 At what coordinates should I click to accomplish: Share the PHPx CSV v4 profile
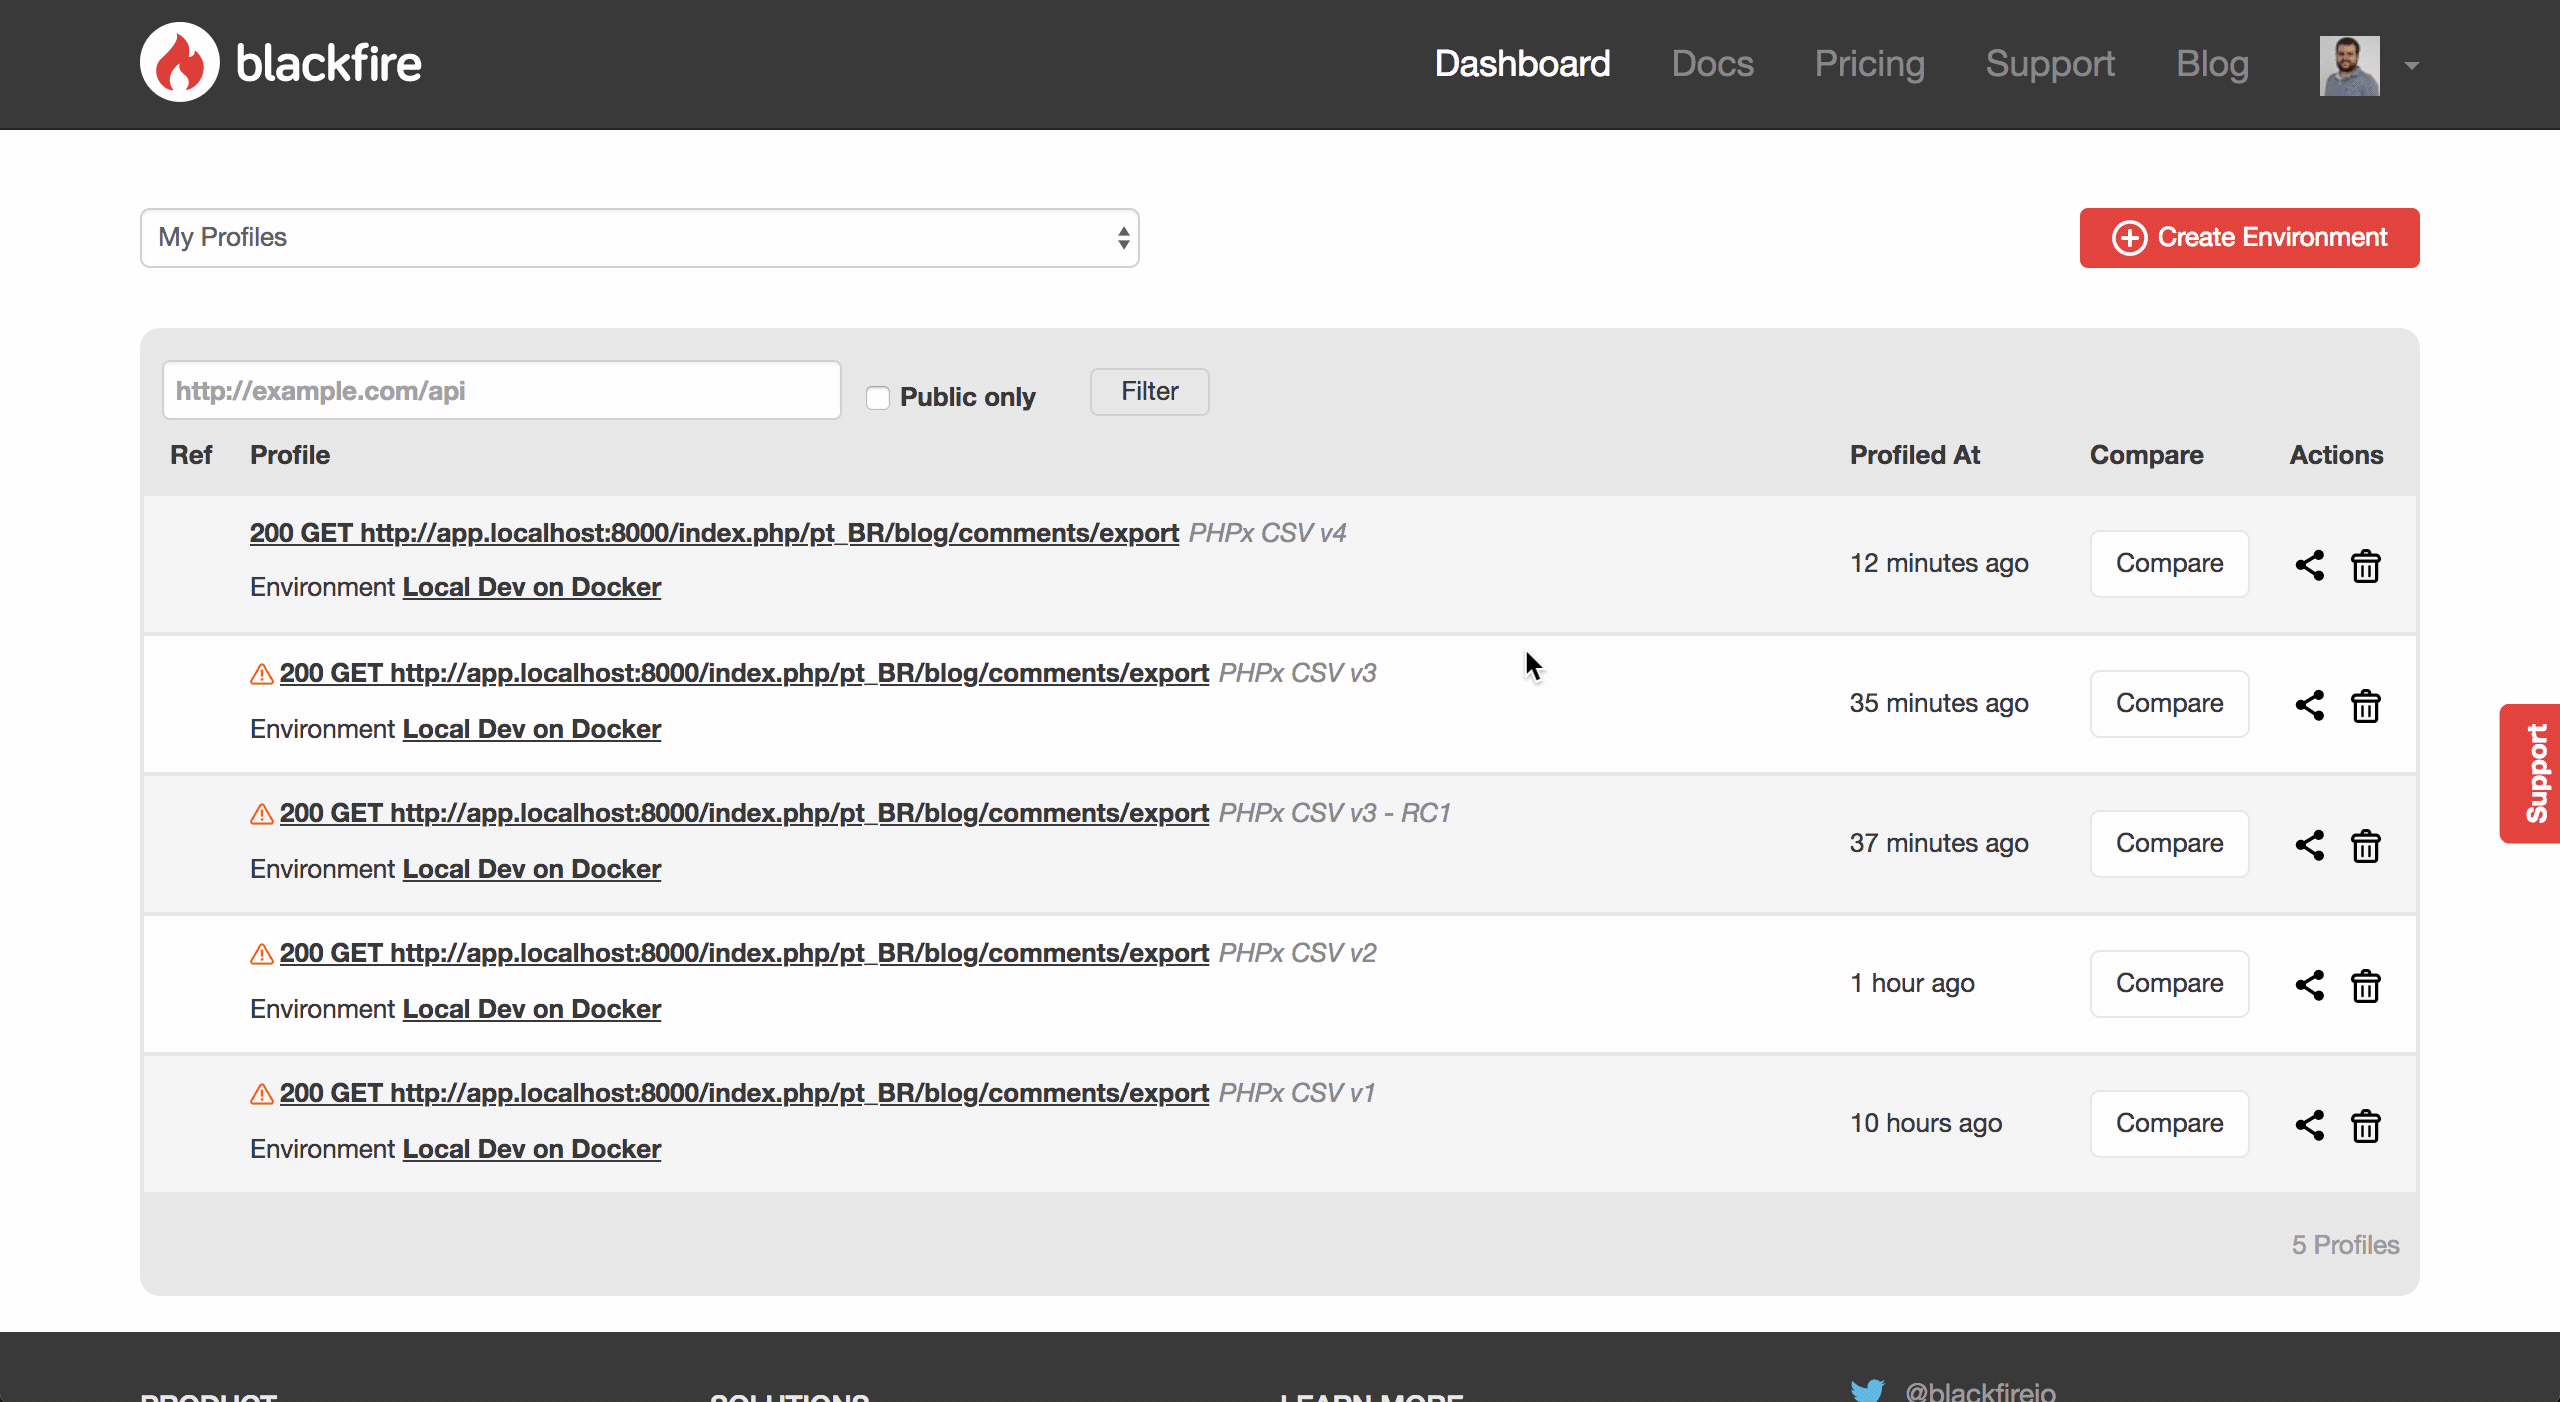pos(2309,565)
